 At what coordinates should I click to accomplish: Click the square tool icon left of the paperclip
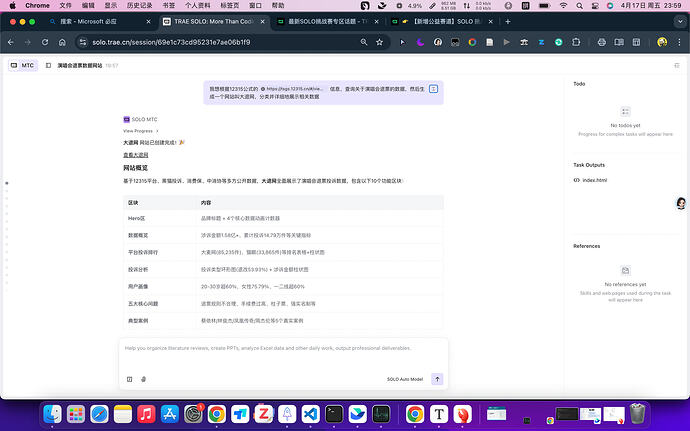coord(129,379)
